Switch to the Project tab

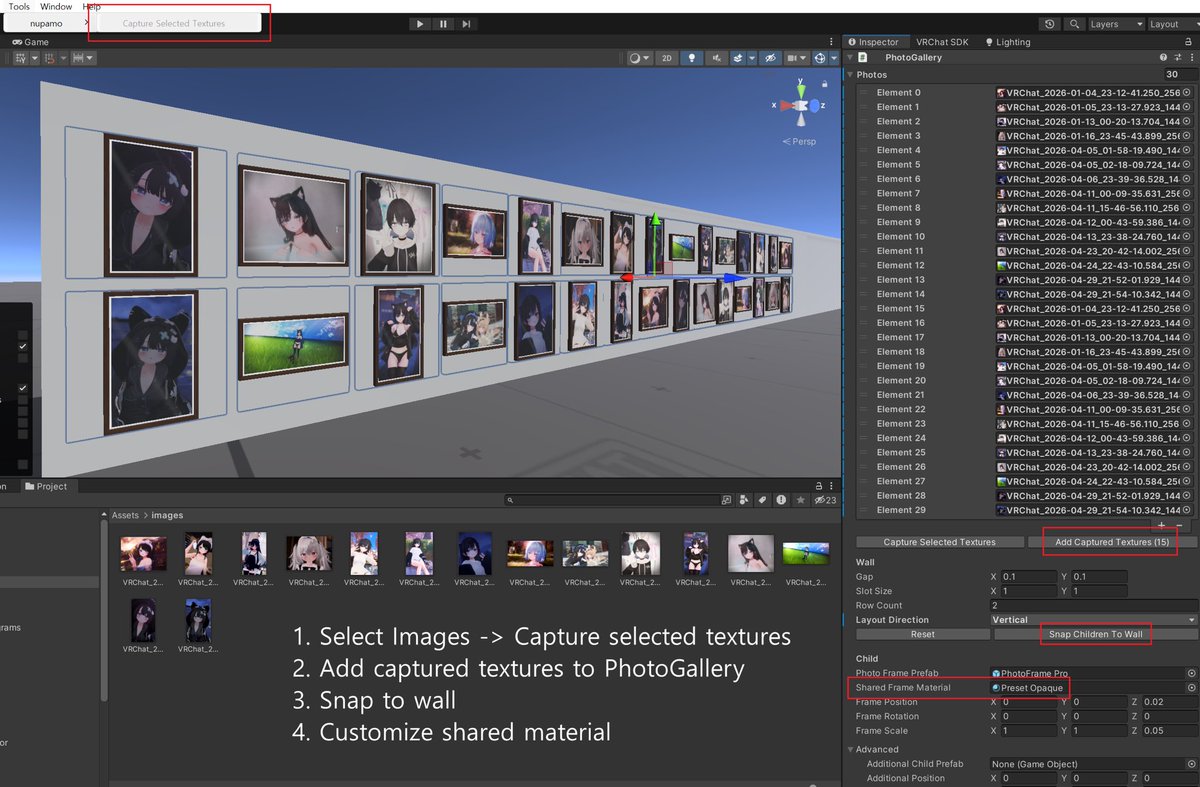pyautogui.click(x=46, y=487)
